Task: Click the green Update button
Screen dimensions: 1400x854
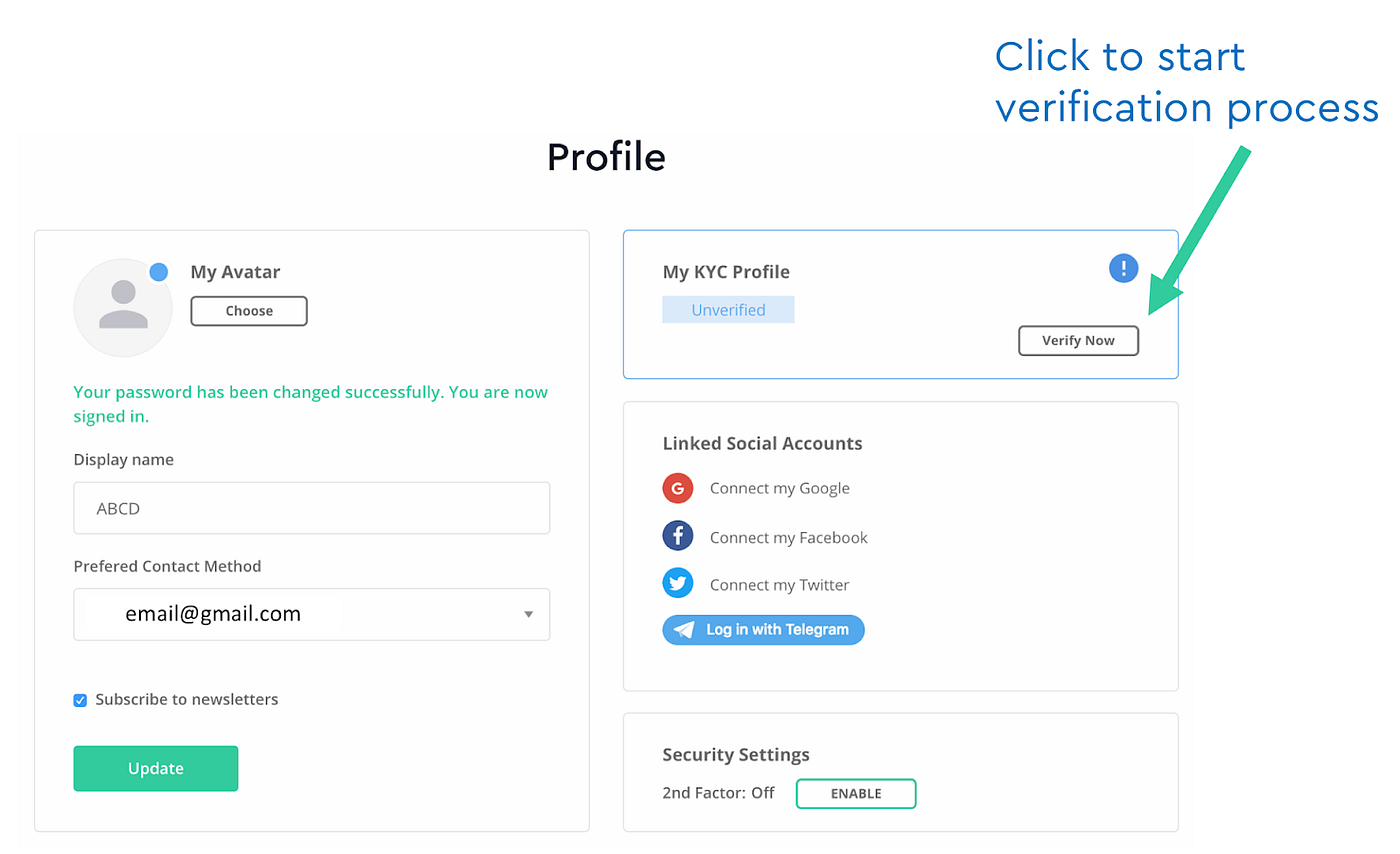Action: pyautogui.click(x=156, y=768)
